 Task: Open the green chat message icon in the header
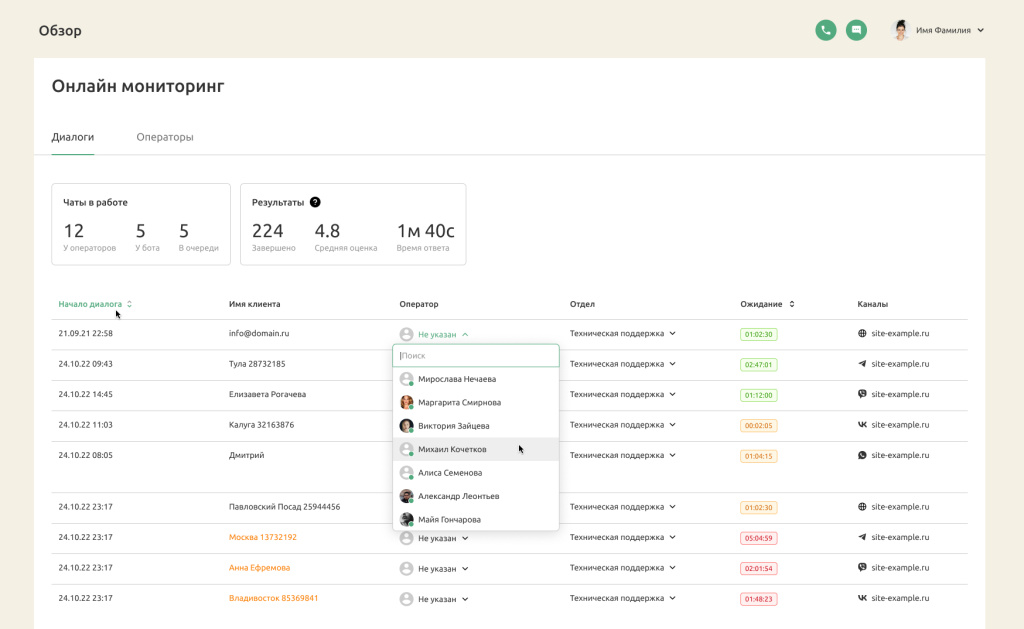coord(856,30)
